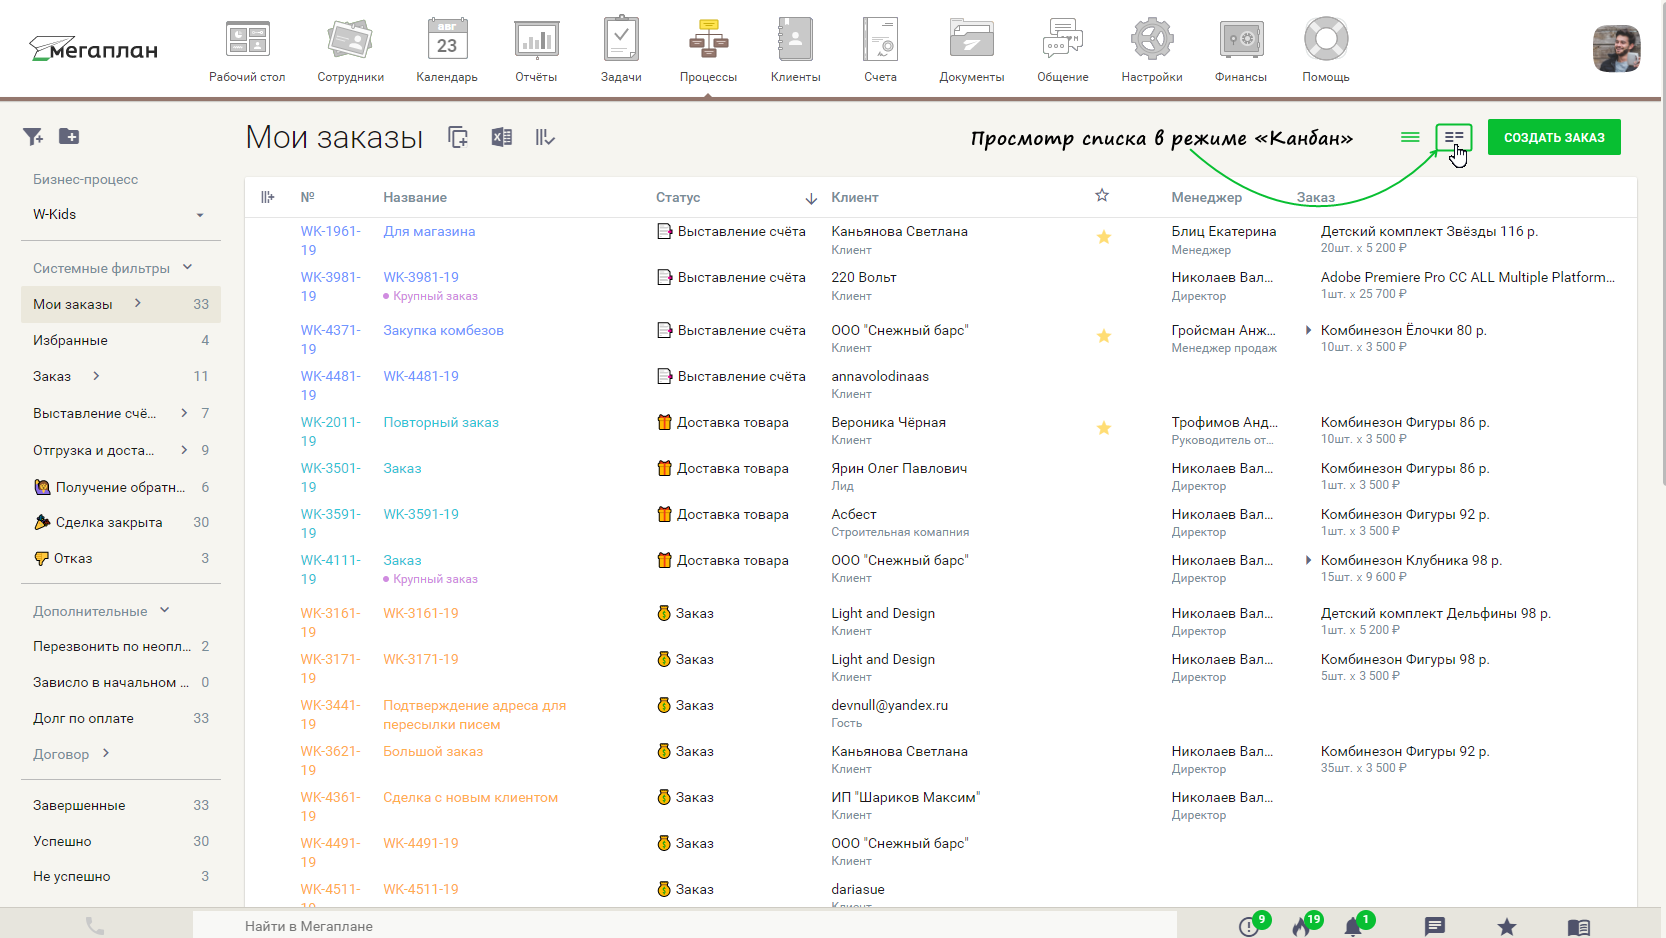The width and height of the screenshot is (1666, 938).
Task: Open the Клиенты section in top menu
Action: pos(795,50)
